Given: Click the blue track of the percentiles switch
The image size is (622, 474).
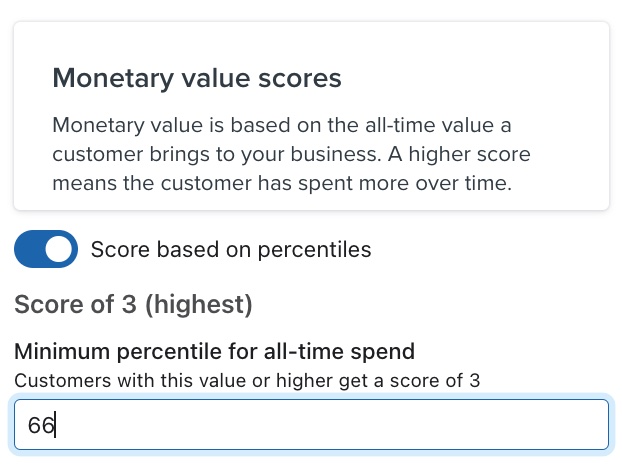Looking at the screenshot, I should pyautogui.click(x=30, y=250).
